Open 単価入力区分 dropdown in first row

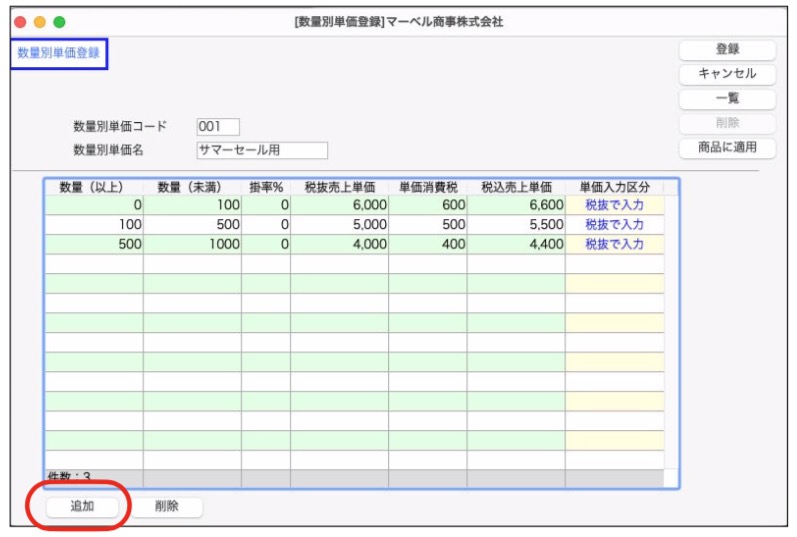(x=614, y=205)
